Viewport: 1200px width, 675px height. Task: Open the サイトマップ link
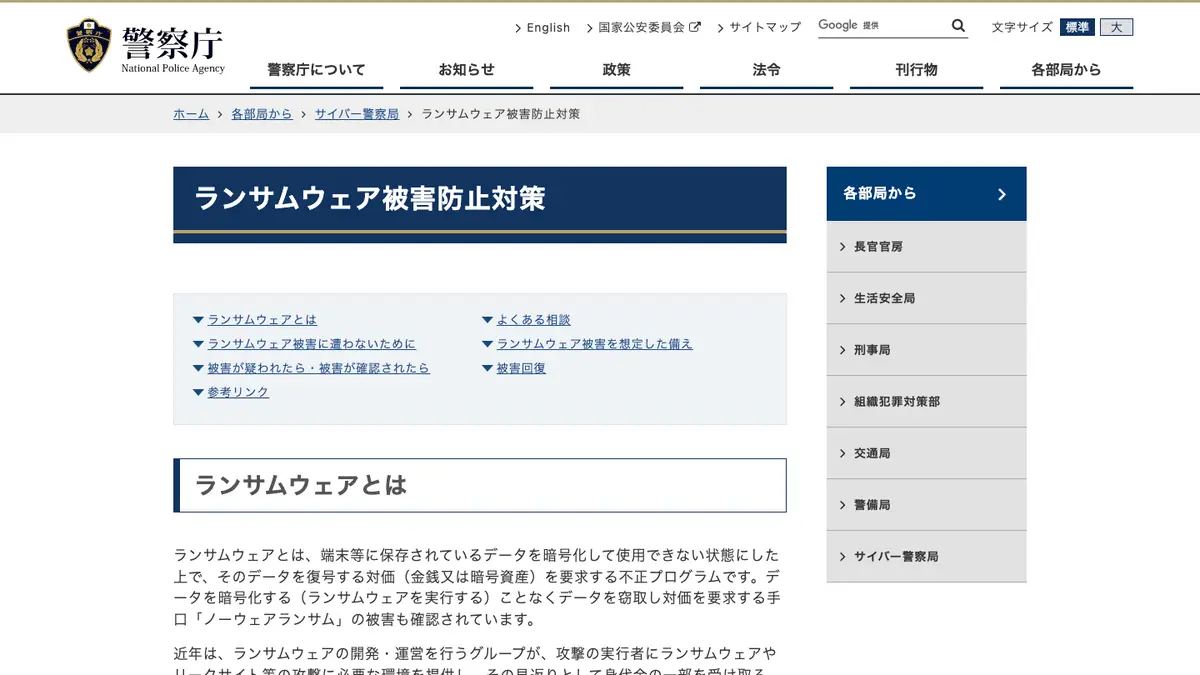765,27
